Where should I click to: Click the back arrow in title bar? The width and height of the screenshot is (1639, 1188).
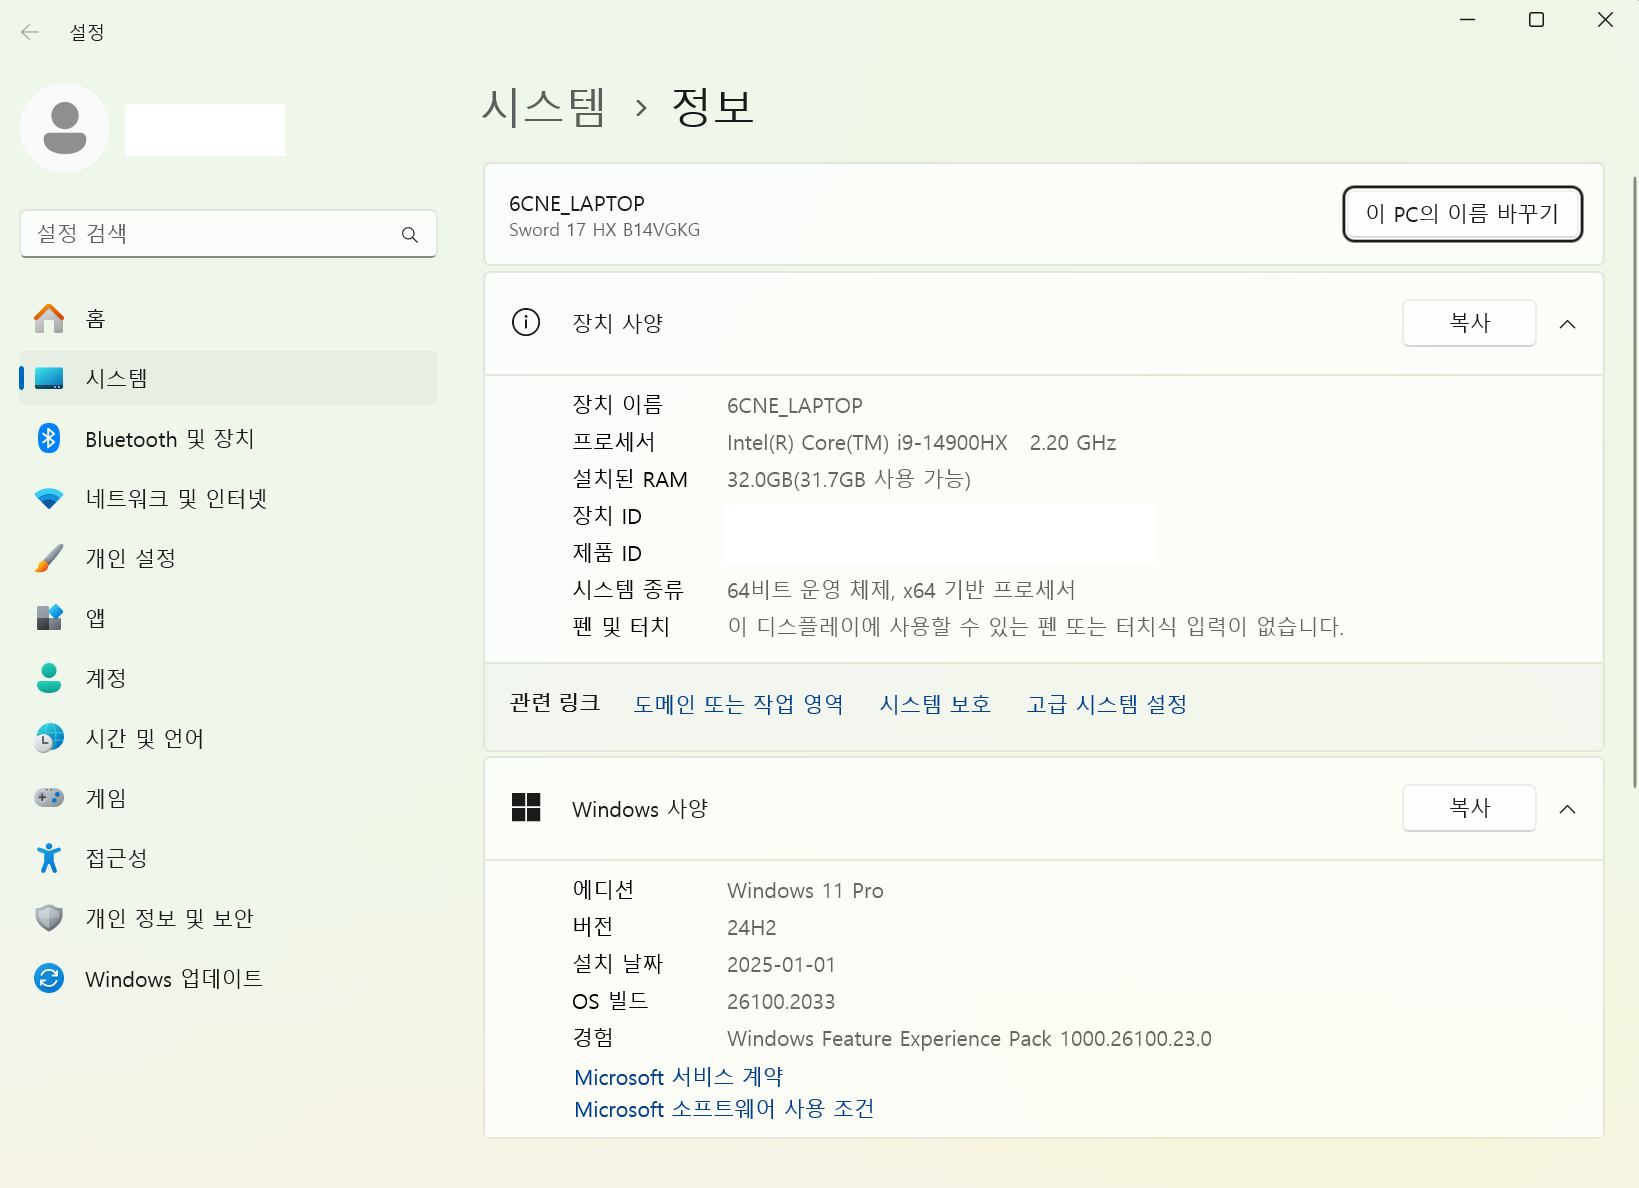[30, 32]
